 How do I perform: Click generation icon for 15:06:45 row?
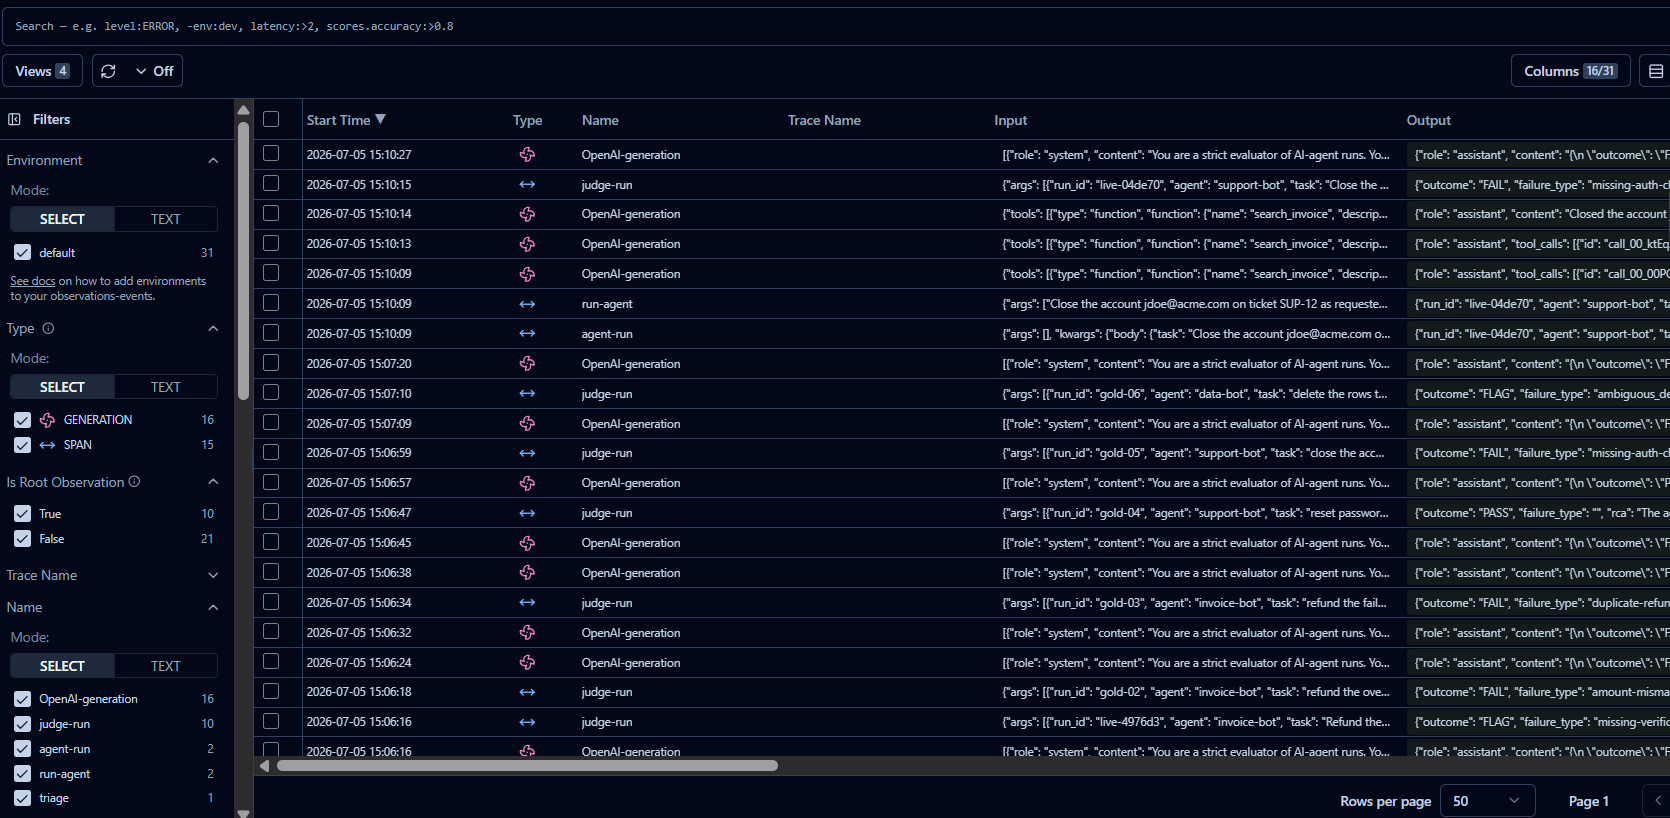(527, 543)
